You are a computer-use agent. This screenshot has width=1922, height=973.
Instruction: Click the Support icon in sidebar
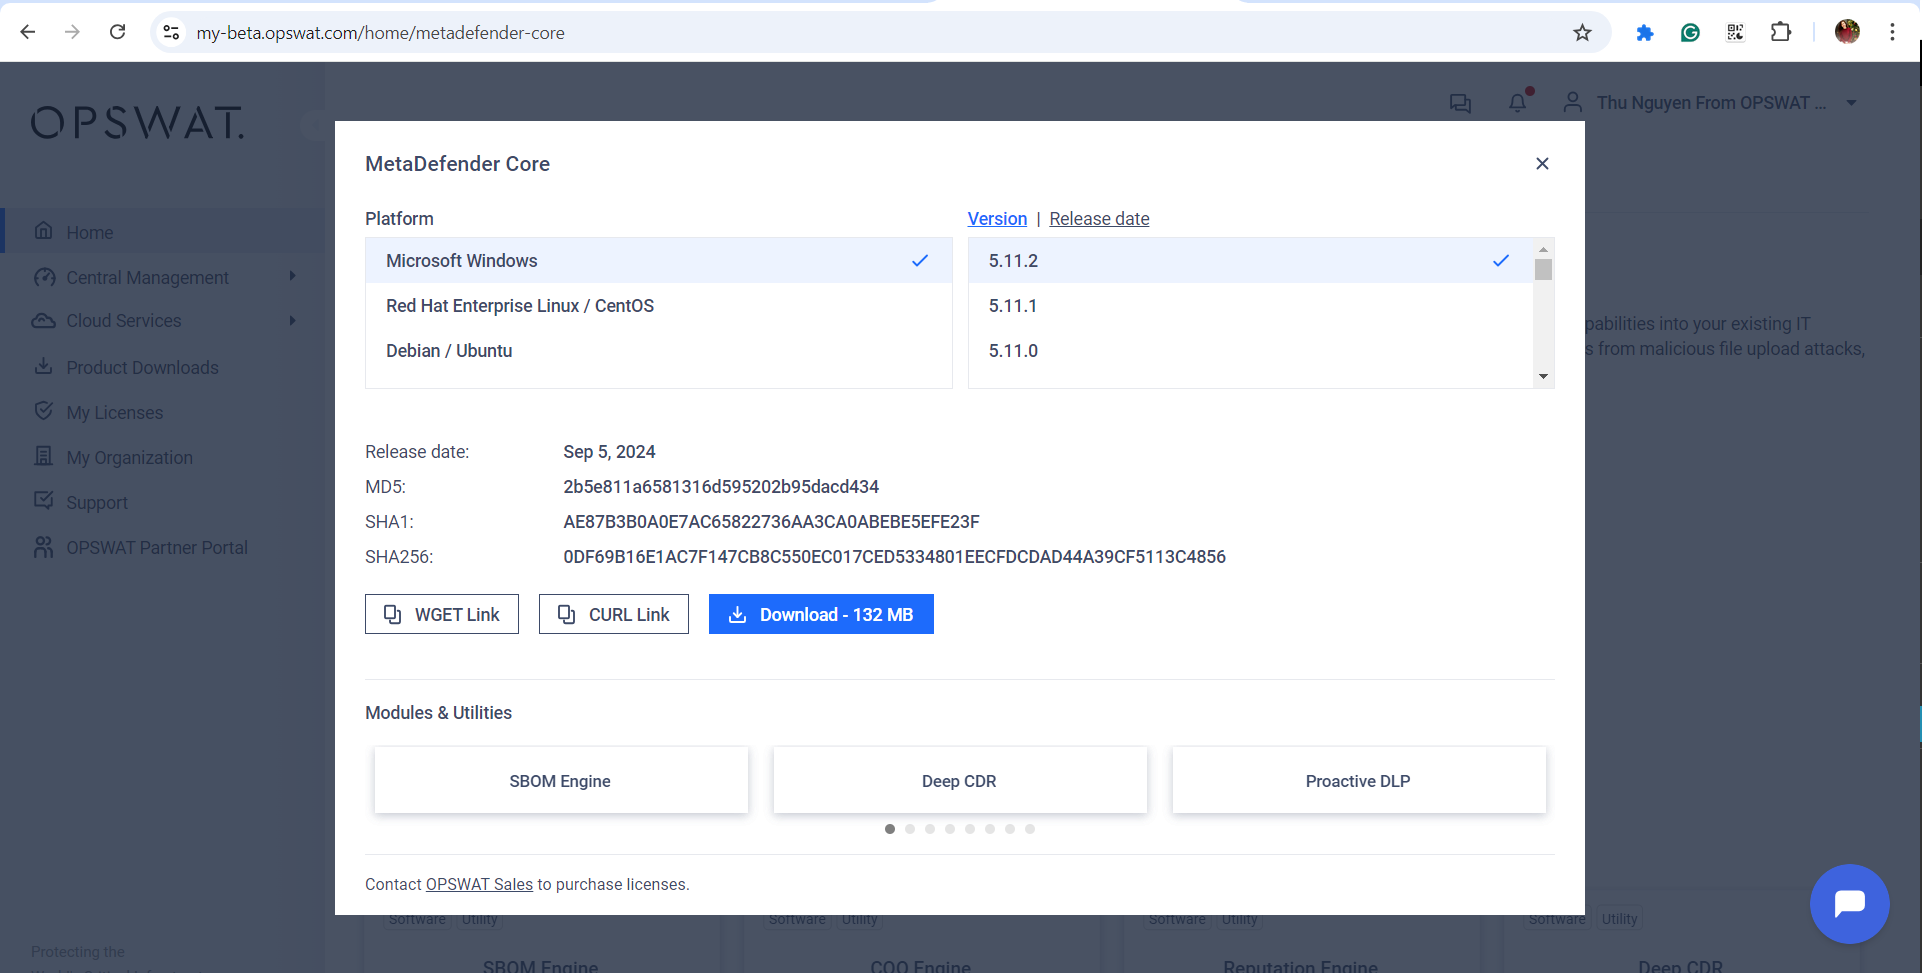tap(43, 500)
